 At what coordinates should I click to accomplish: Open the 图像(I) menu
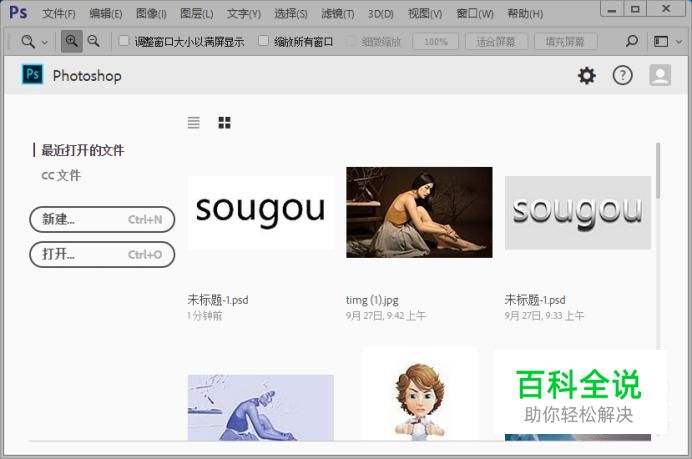coord(151,14)
